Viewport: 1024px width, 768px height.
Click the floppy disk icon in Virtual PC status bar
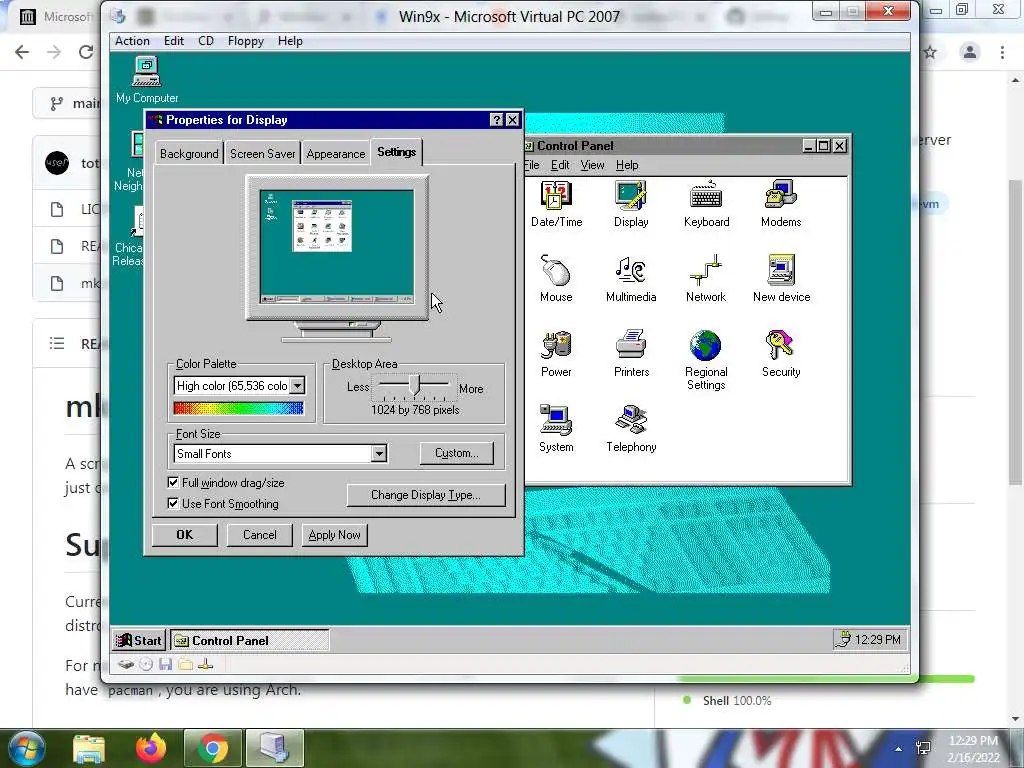tap(165, 665)
